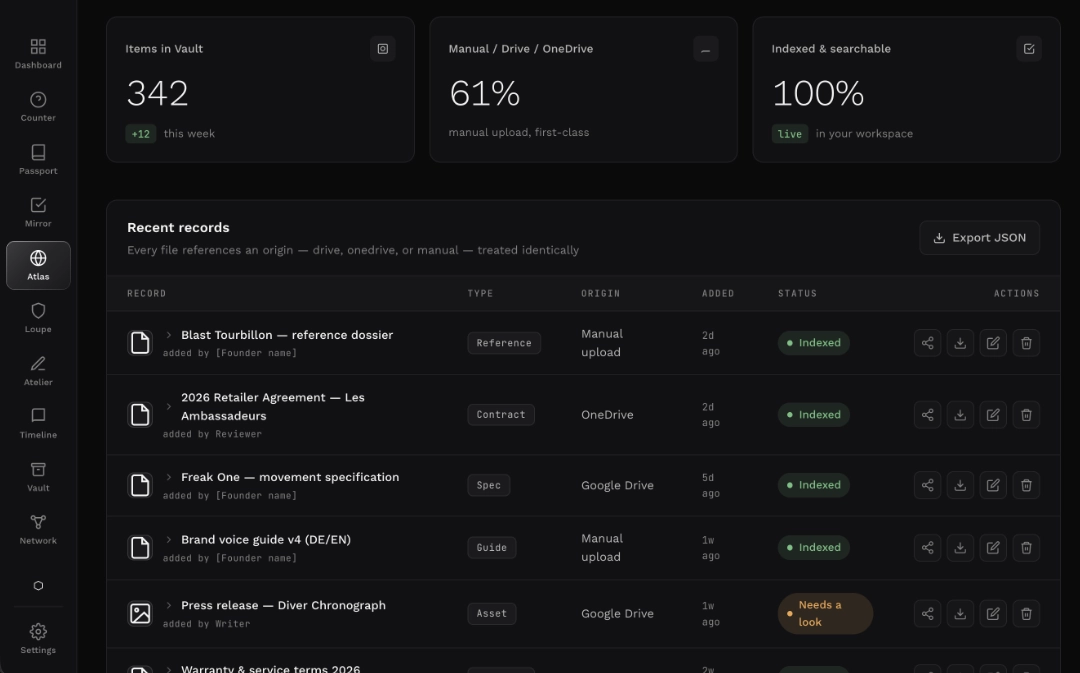Edit the 2026 Retailer Agreement record
Screen dimensions: 1080x673
coord(993,415)
